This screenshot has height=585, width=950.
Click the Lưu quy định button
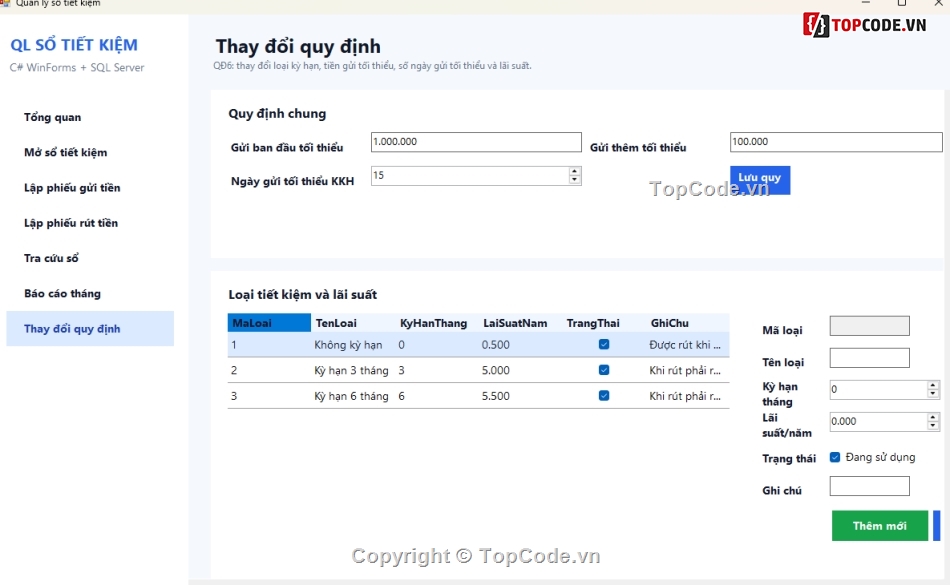coord(760,180)
